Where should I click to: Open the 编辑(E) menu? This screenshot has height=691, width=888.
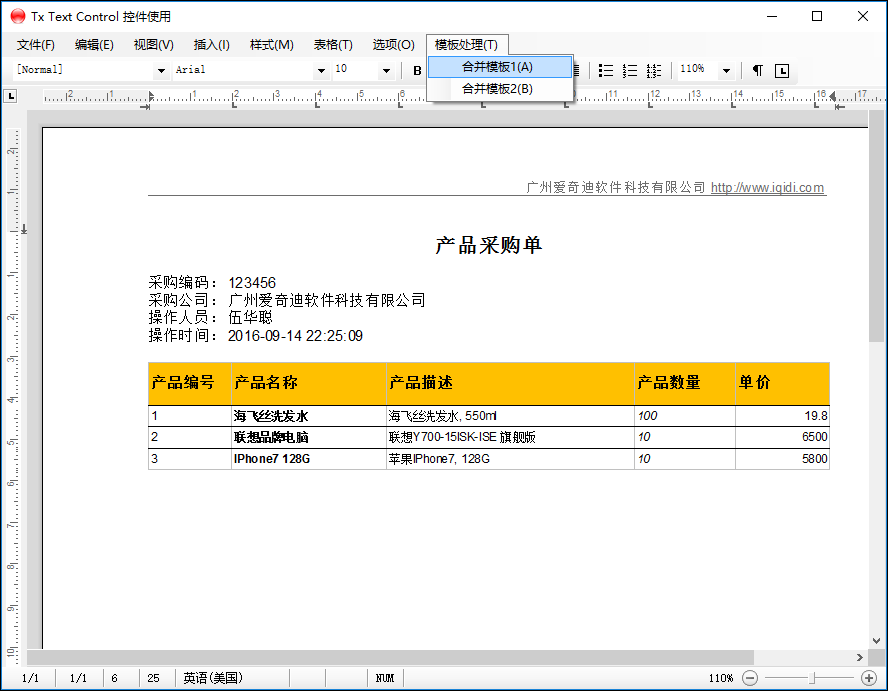coord(94,45)
